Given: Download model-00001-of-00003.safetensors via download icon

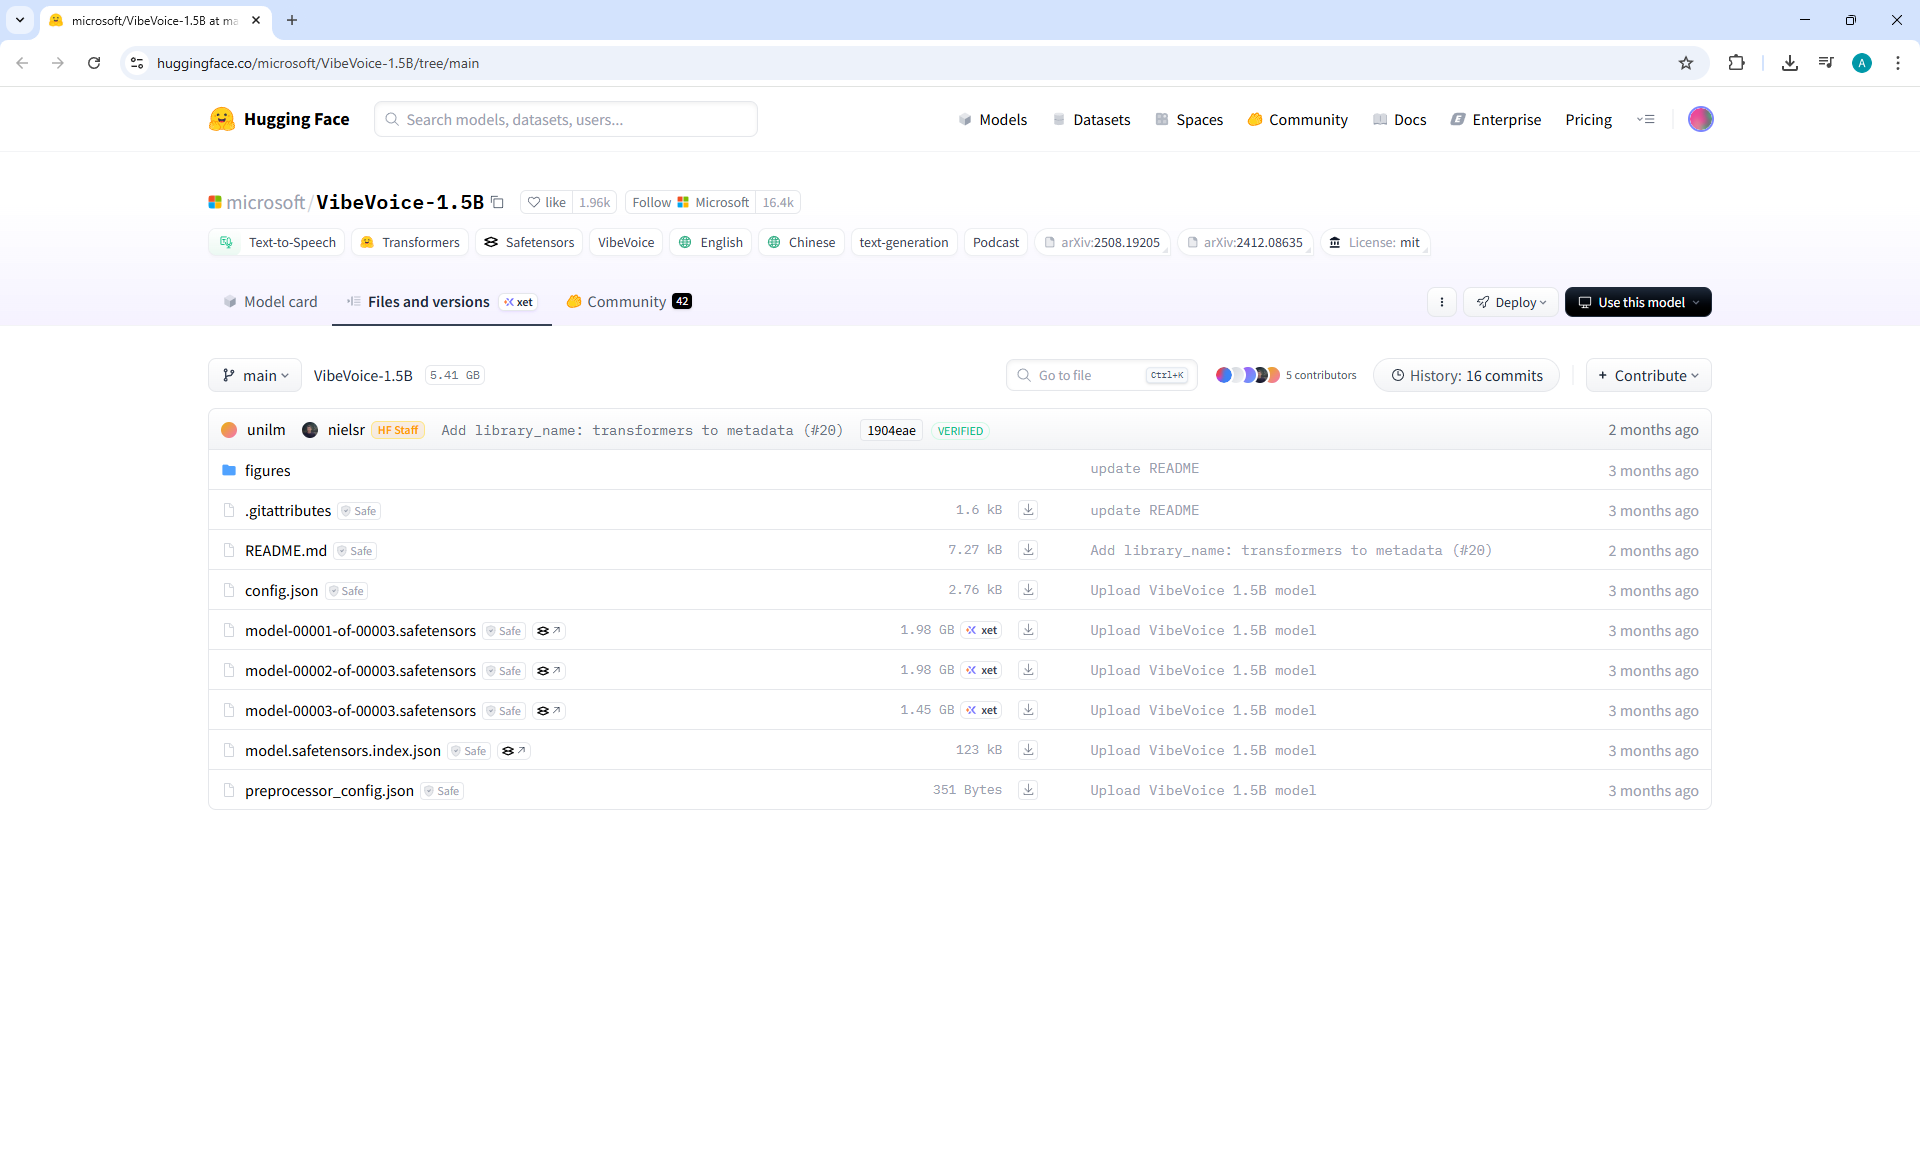Looking at the screenshot, I should click(1027, 630).
